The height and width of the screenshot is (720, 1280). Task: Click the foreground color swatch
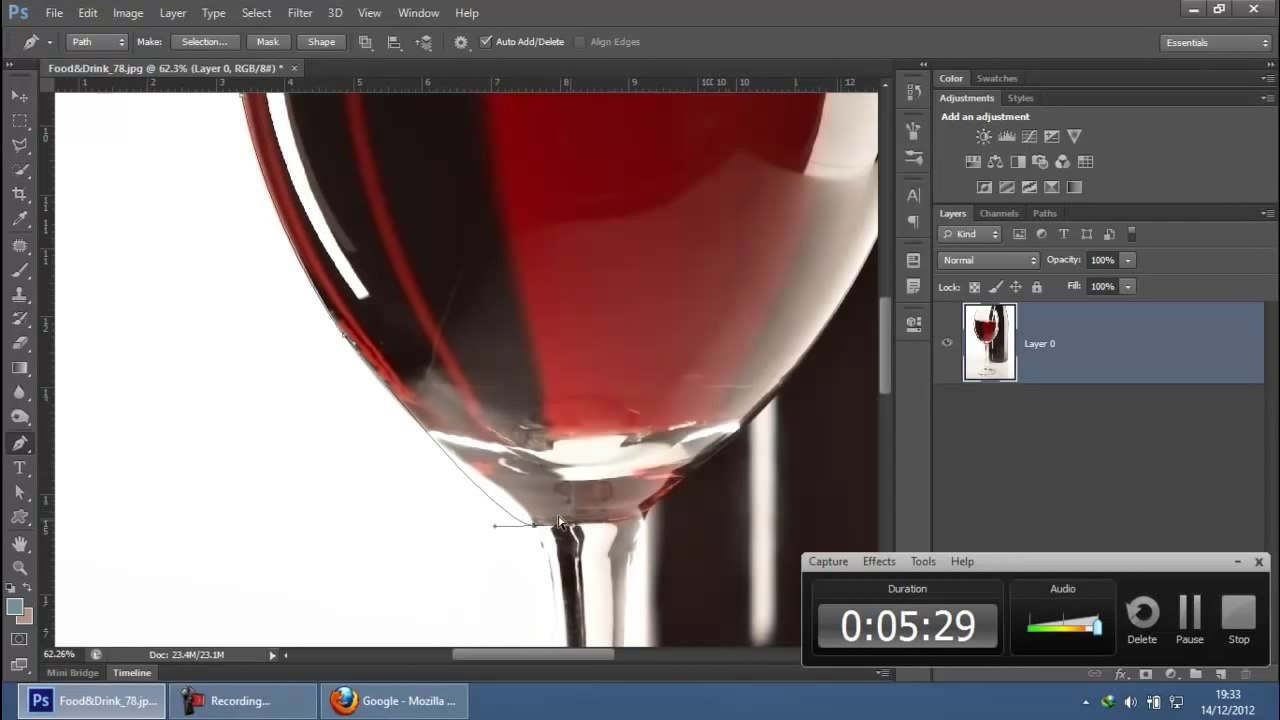[14, 607]
